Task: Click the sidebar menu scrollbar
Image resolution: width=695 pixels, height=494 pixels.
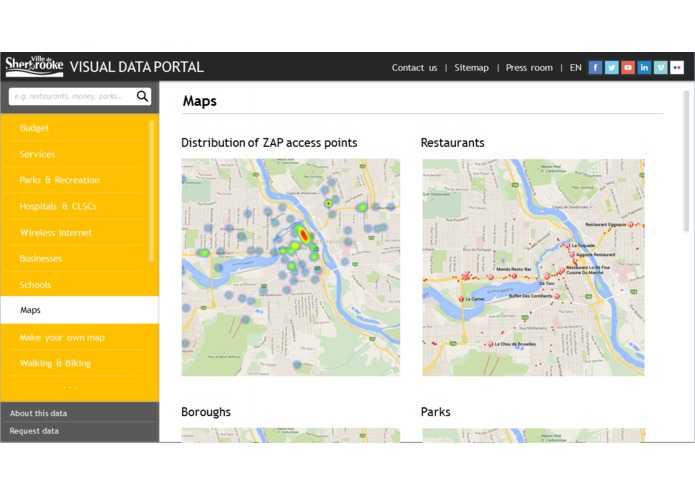Action: pyautogui.click(x=152, y=191)
